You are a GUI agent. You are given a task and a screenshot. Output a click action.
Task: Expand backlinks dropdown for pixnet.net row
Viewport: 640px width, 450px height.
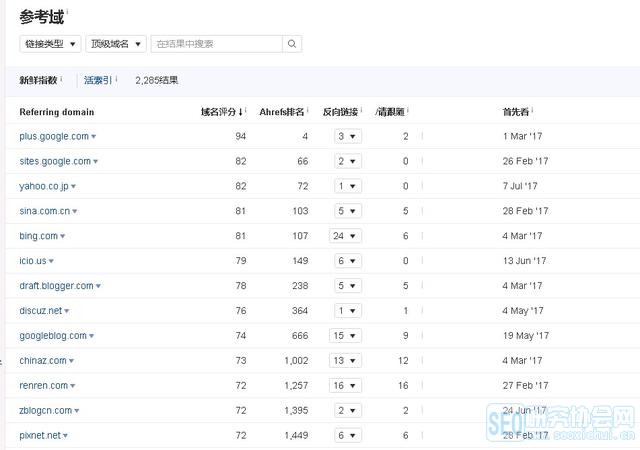(348, 435)
